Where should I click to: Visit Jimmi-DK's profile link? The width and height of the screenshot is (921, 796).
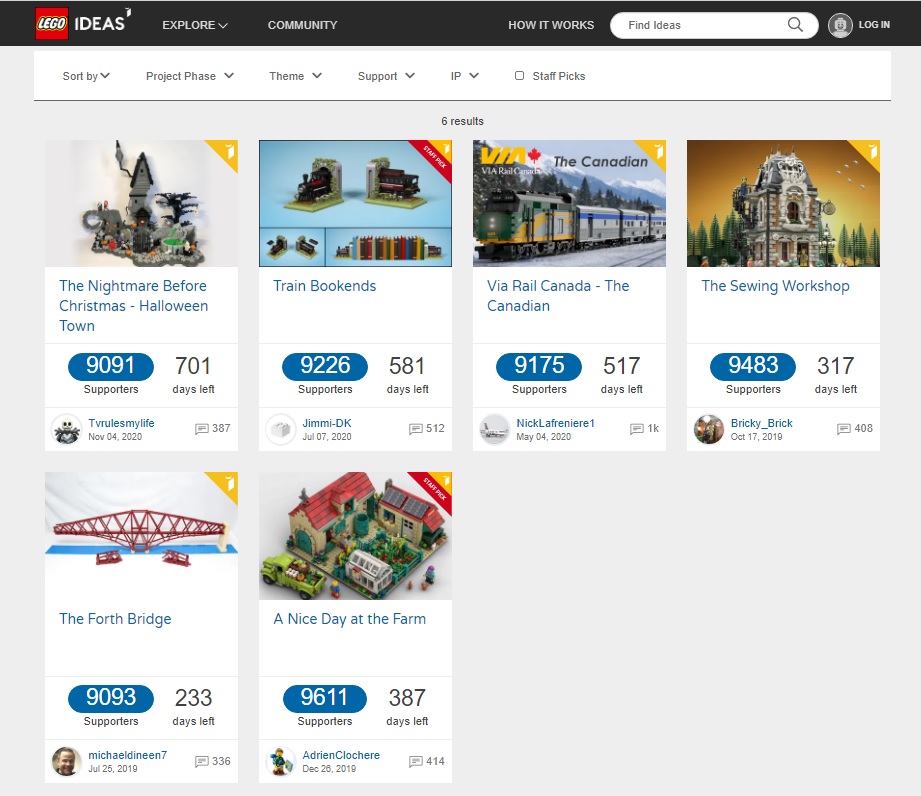tap(327, 423)
